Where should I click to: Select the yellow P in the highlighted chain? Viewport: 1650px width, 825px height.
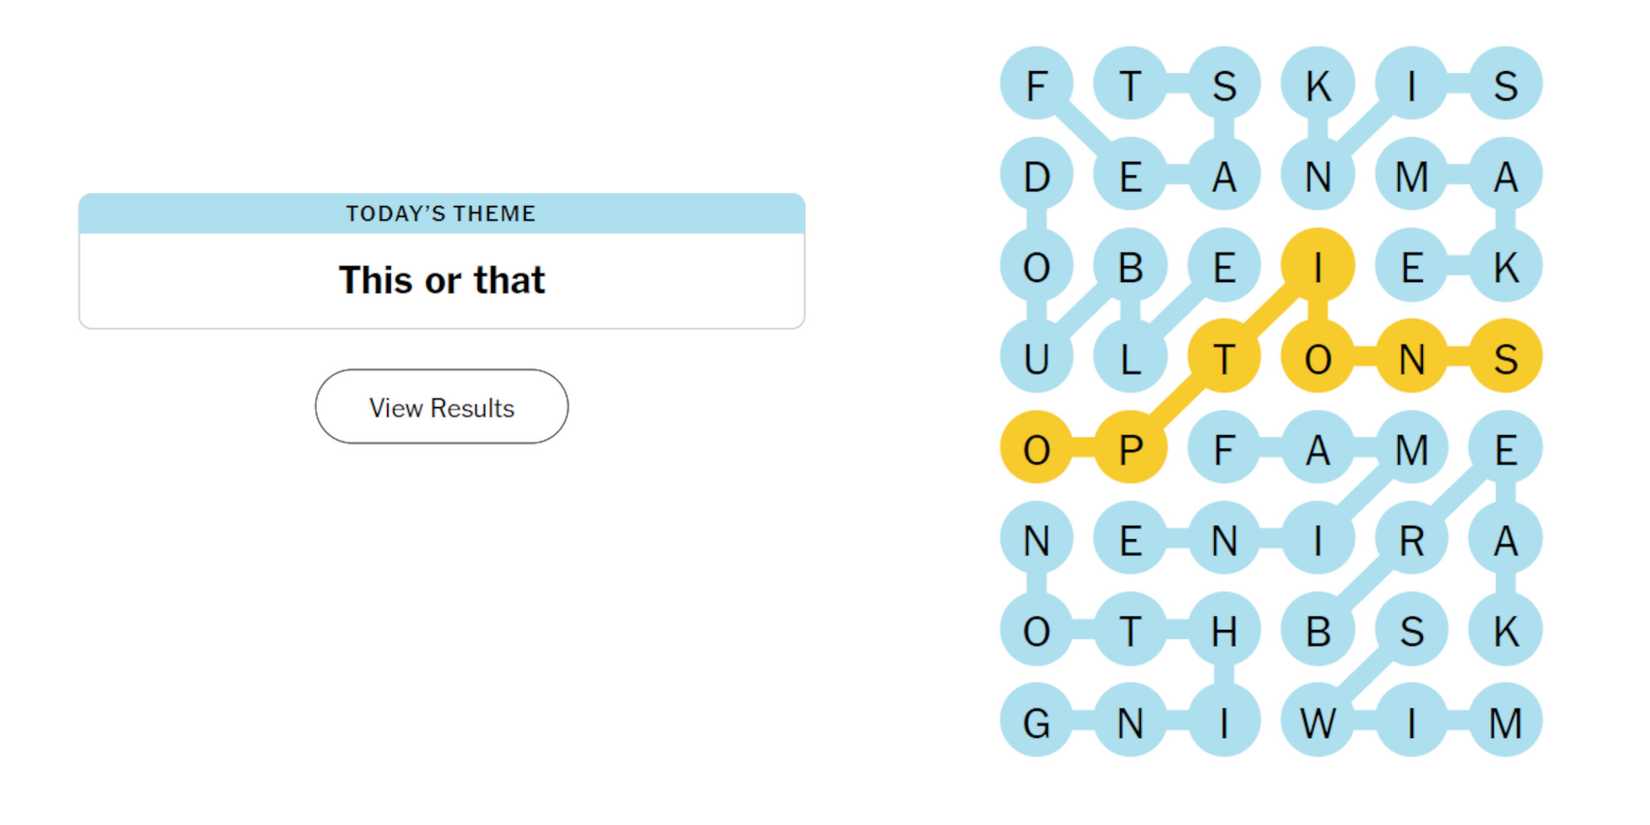pyautogui.click(x=1130, y=450)
